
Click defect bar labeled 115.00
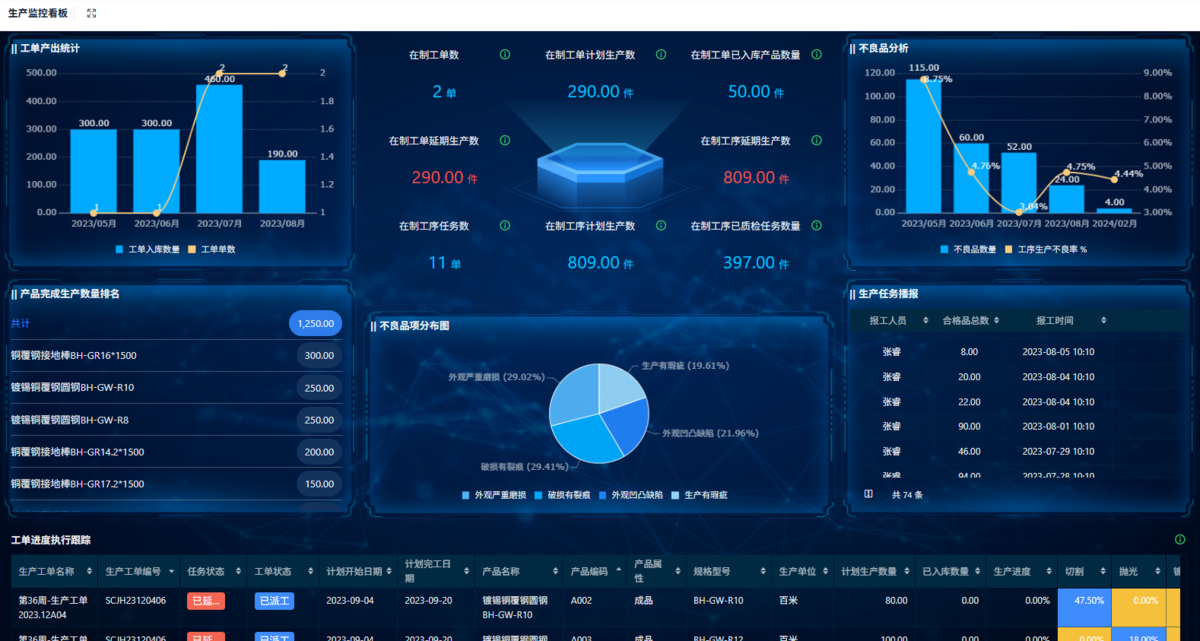(x=924, y=146)
